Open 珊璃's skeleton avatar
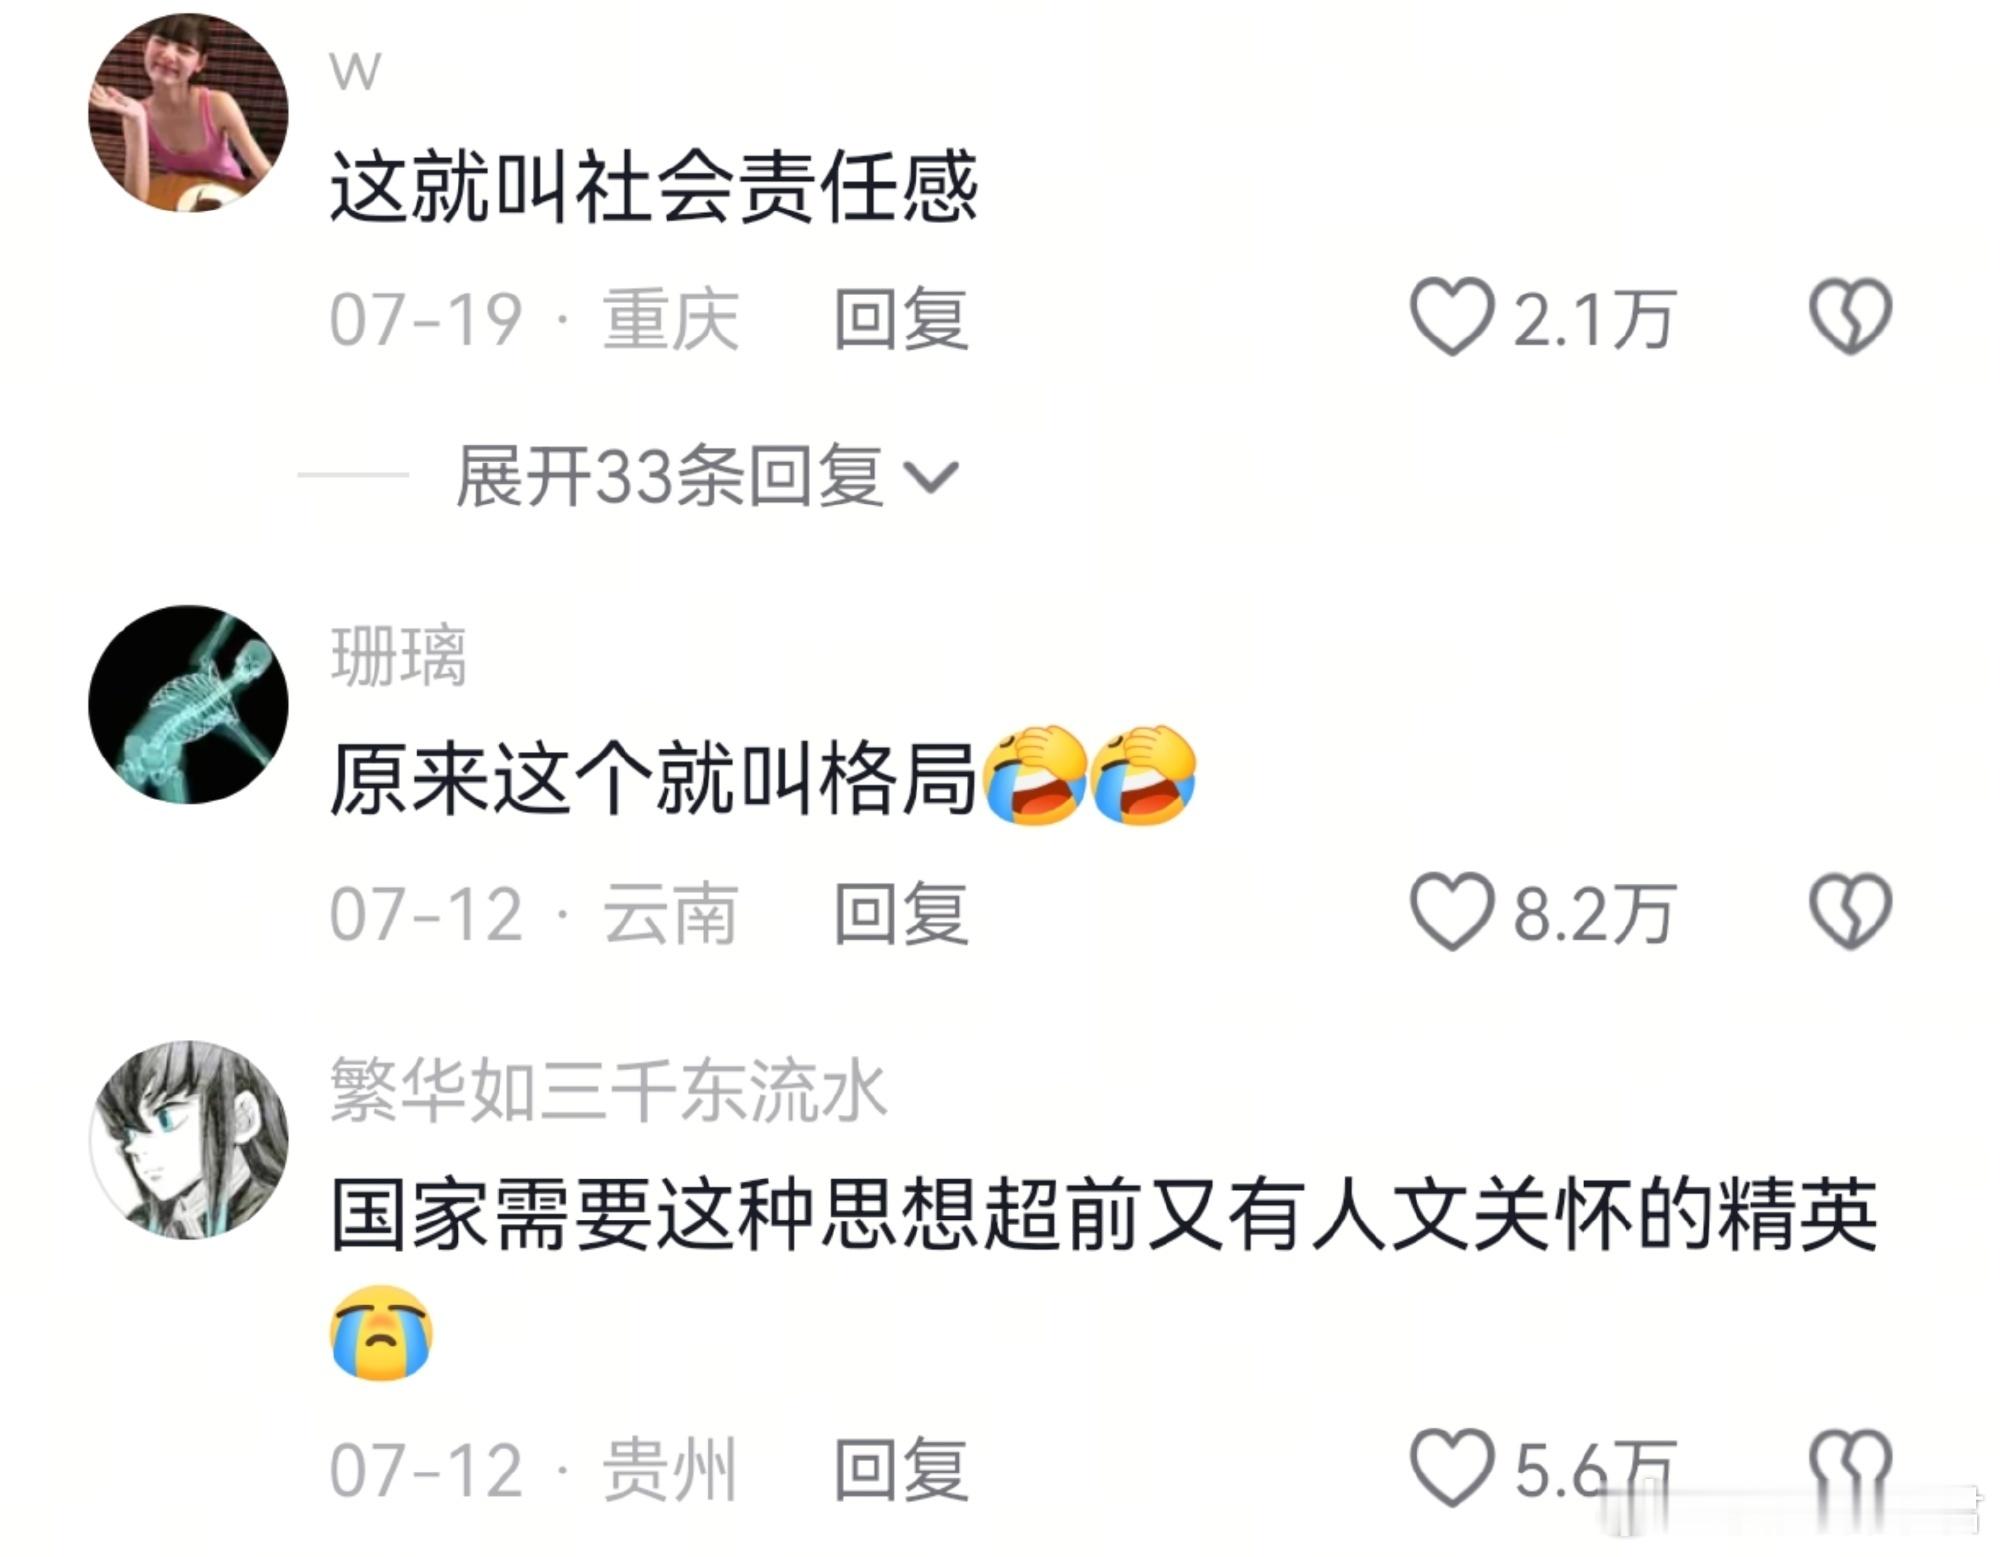Screen dimensions: 2000x1557 click(188, 704)
